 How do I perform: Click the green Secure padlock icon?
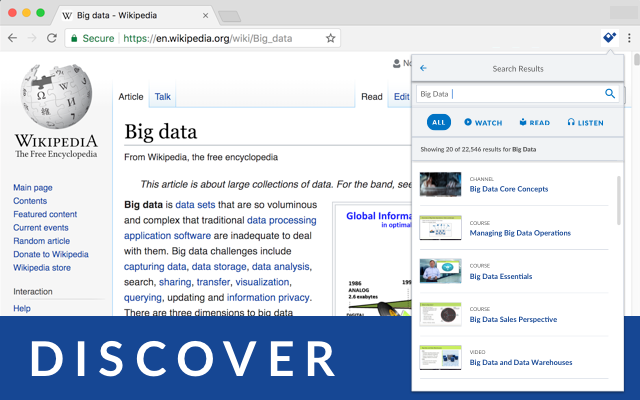coord(74,38)
